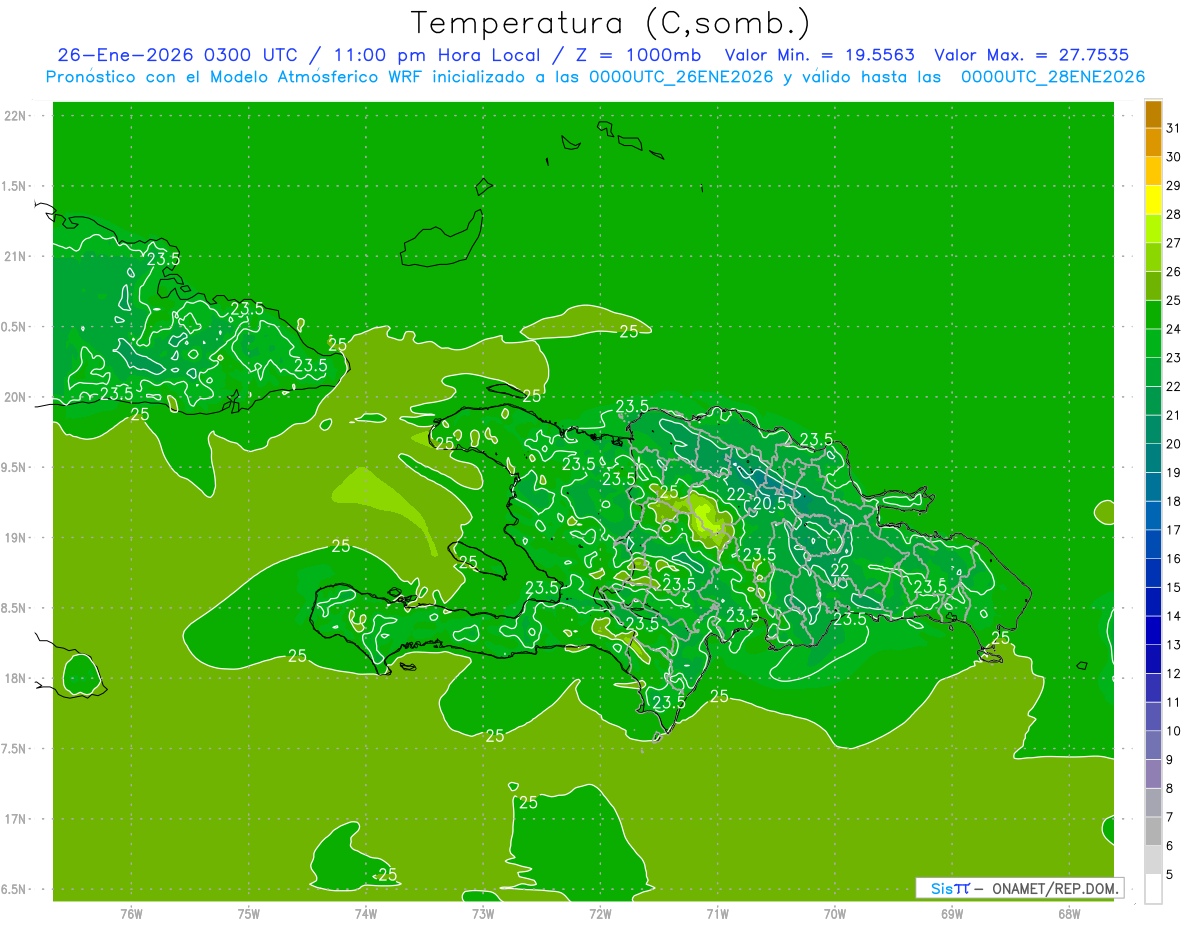Click the '28' colorbar label
The width and height of the screenshot is (1200, 927).
point(1173,214)
